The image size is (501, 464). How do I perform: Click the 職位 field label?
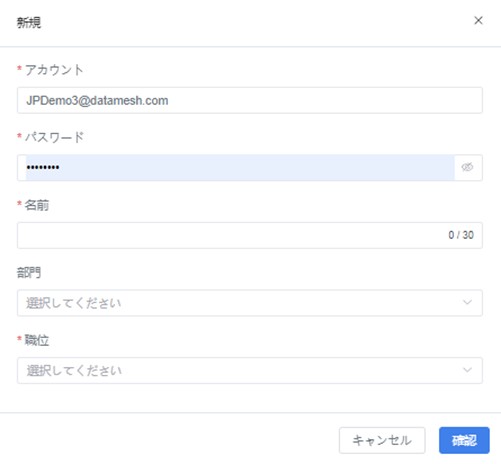[37, 340]
